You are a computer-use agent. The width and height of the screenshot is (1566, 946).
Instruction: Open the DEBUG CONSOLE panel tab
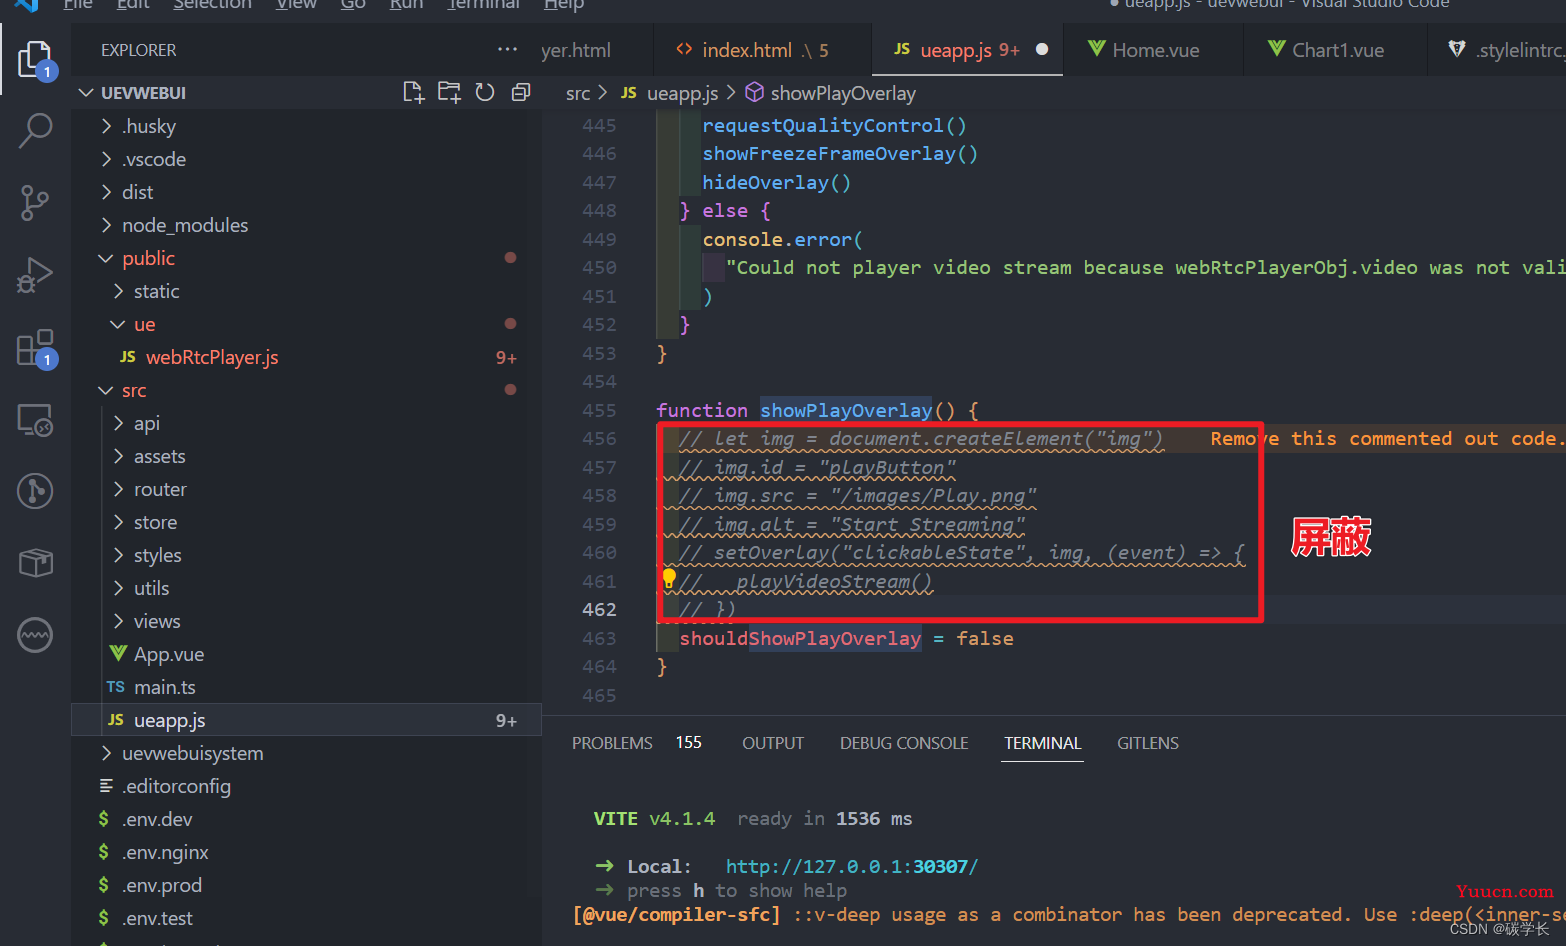point(904,743)
